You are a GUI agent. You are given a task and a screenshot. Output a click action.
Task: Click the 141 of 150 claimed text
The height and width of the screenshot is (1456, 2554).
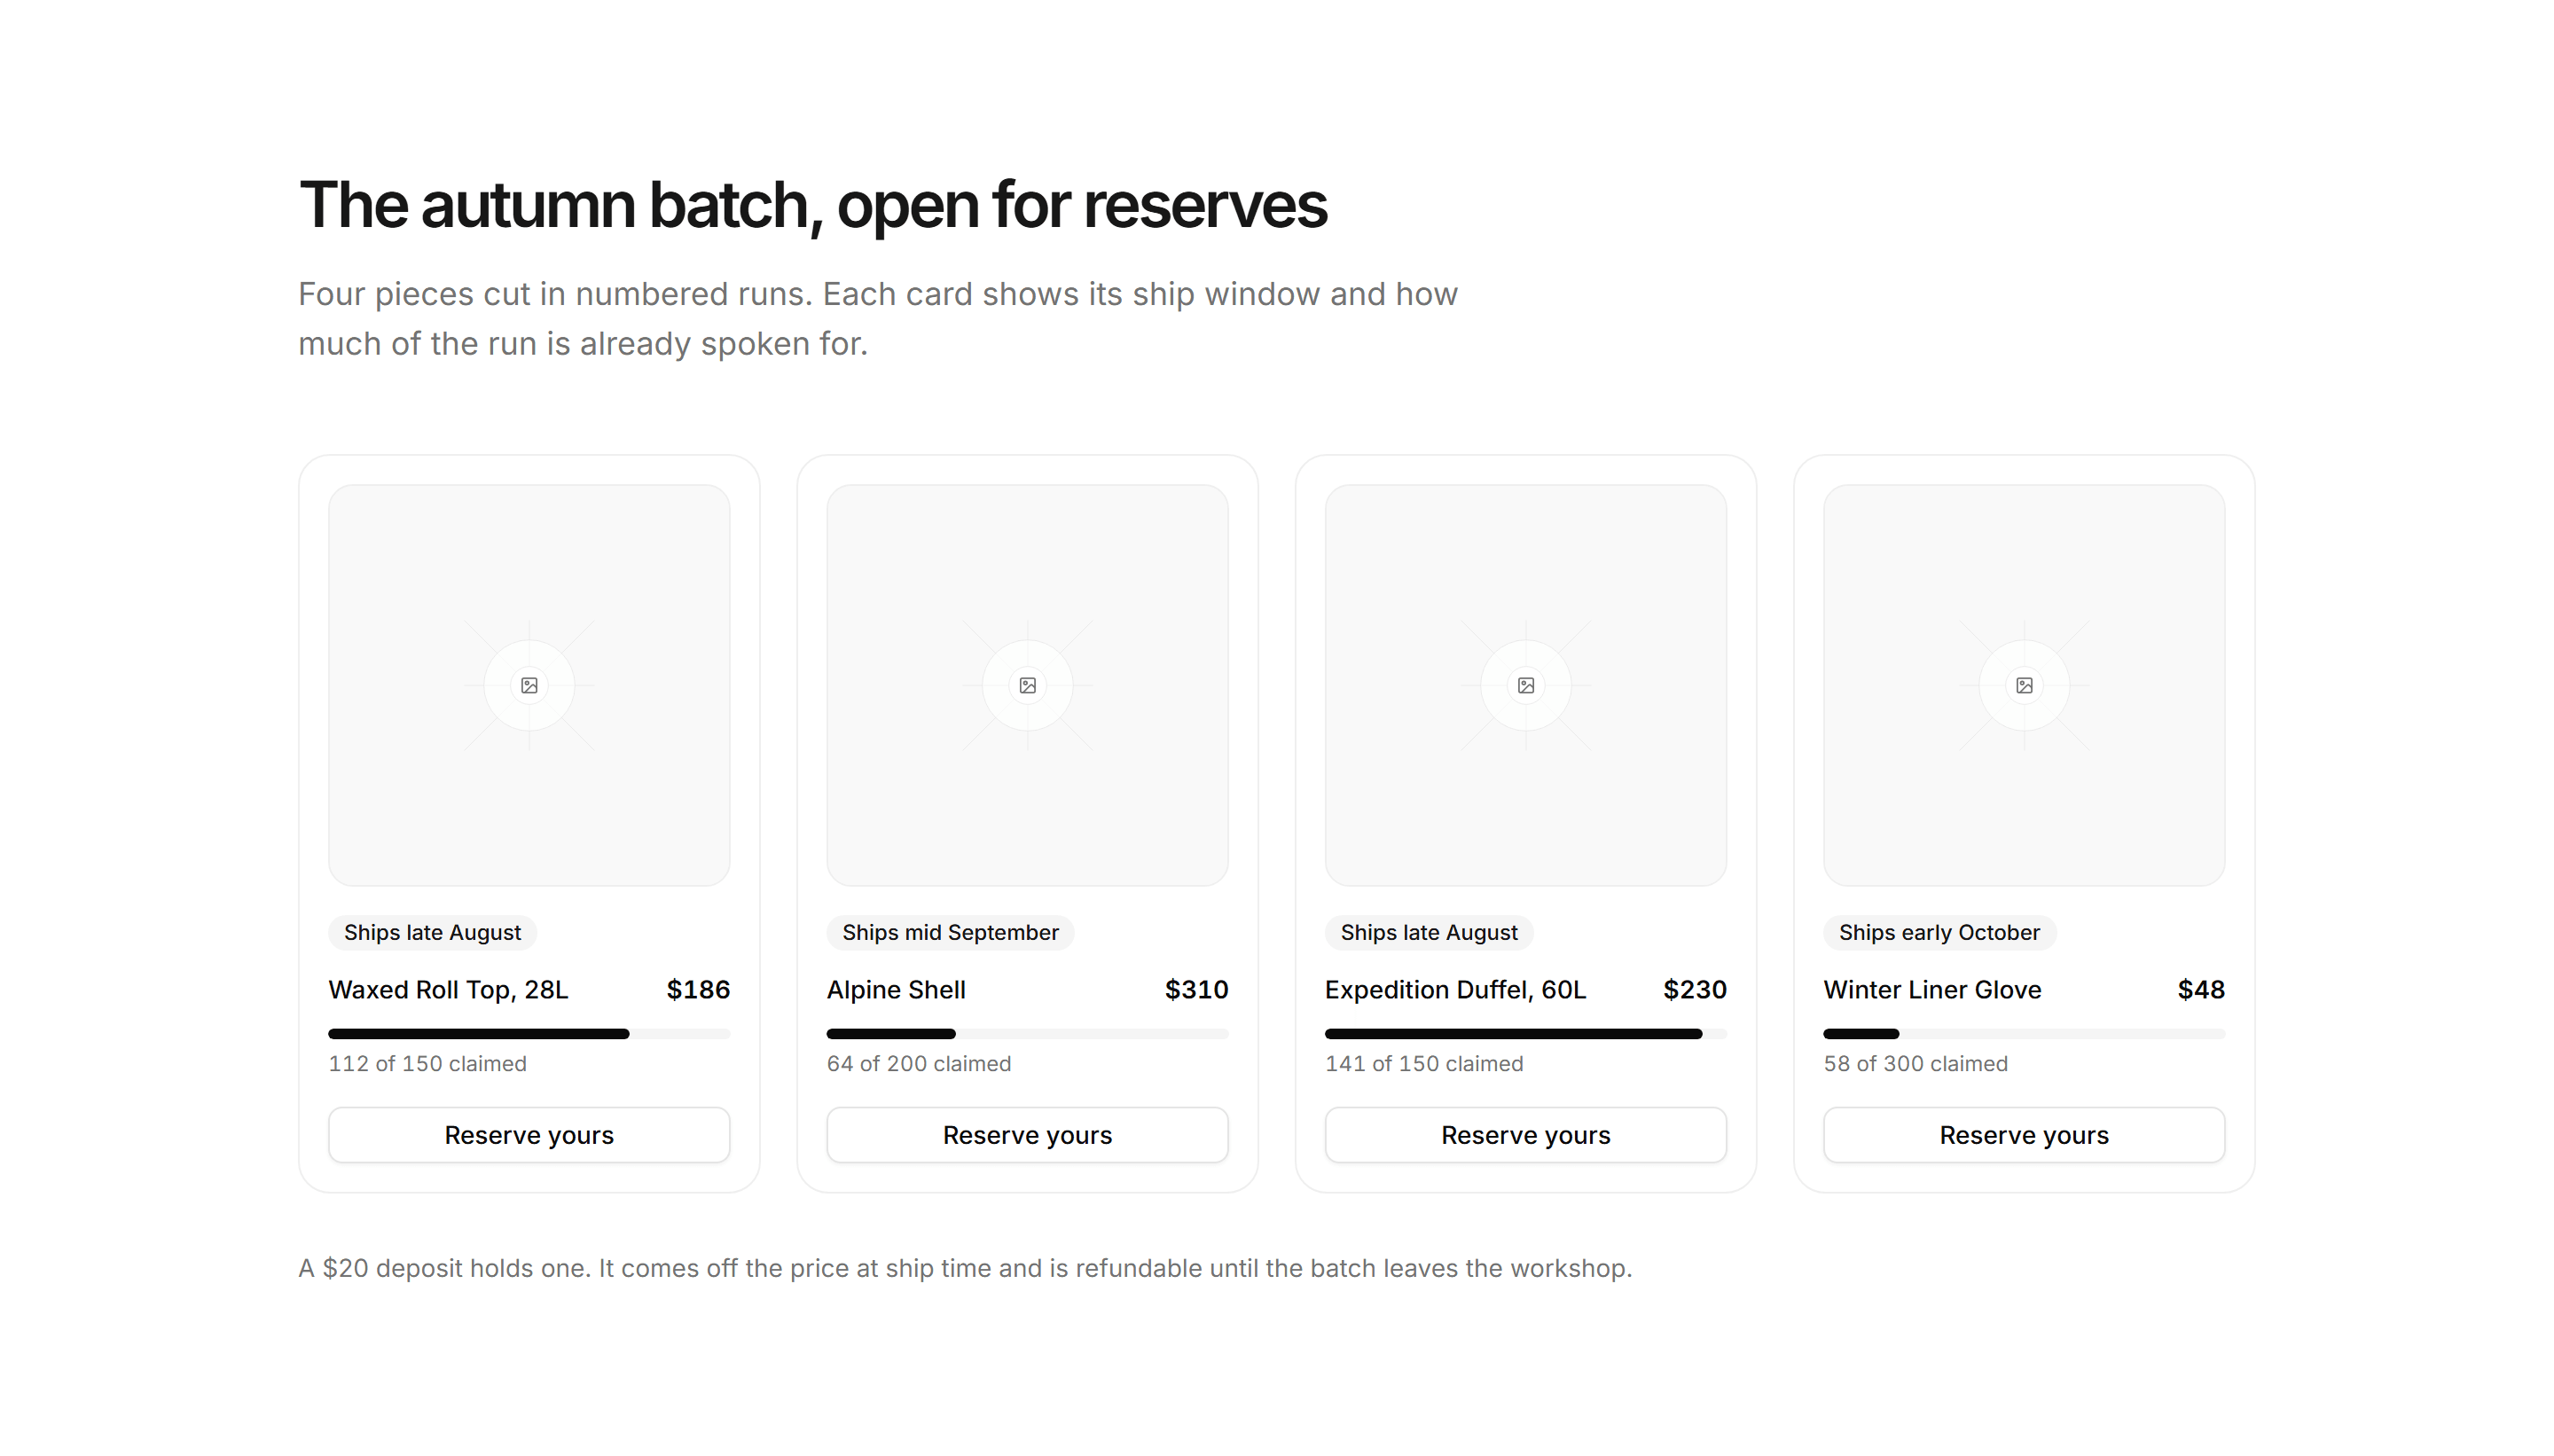pyautogui.click(x=1424, y=1064)
